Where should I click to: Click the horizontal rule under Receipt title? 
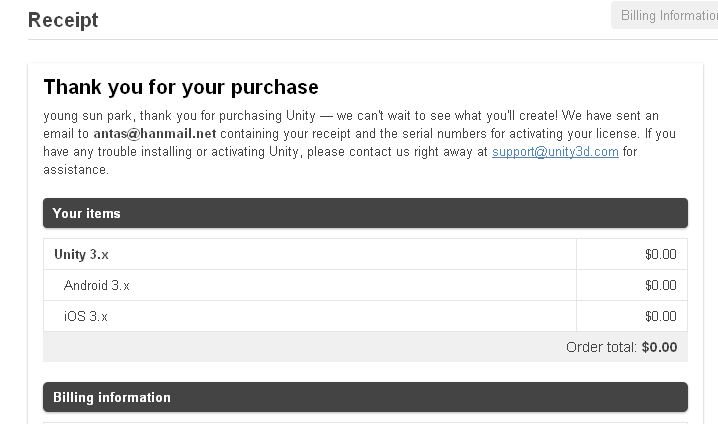point(373,39)
